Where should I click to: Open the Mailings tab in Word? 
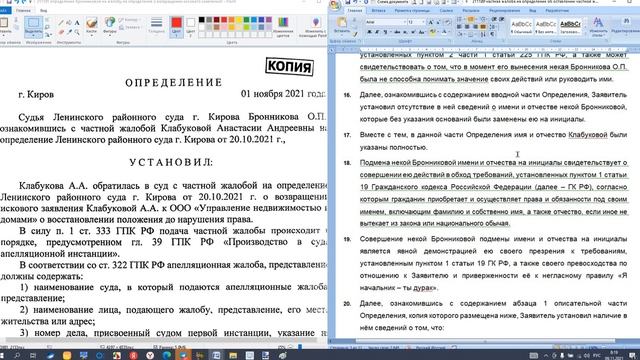point(471,11)
